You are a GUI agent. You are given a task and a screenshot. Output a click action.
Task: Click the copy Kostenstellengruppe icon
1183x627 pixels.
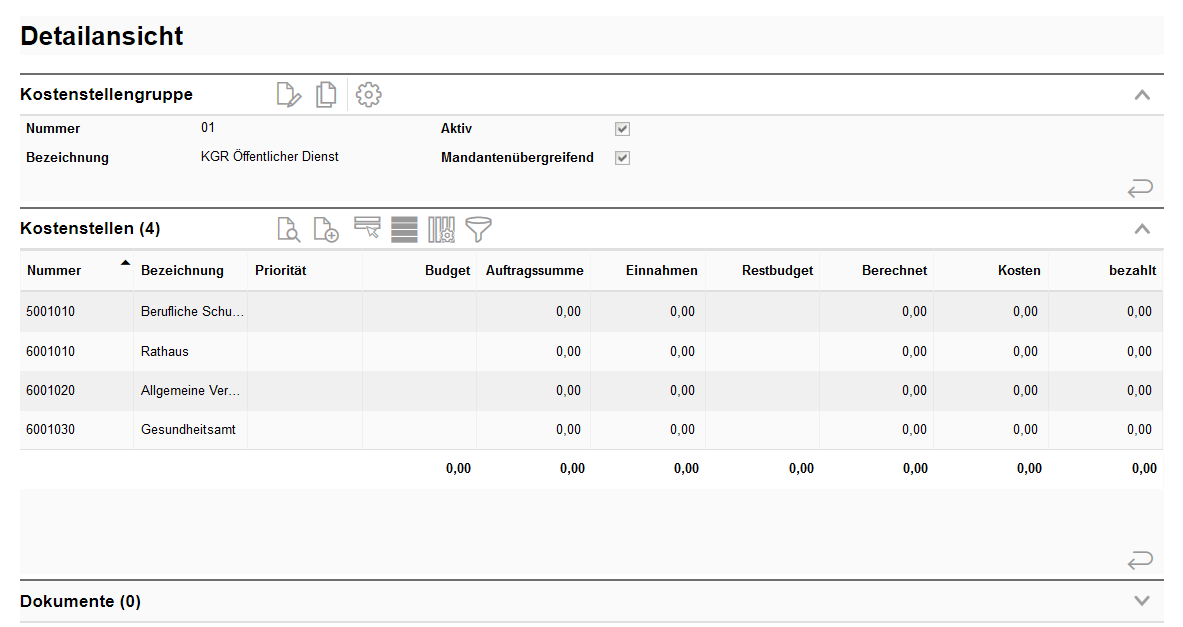pyautogui.click(x=326, y=95)
